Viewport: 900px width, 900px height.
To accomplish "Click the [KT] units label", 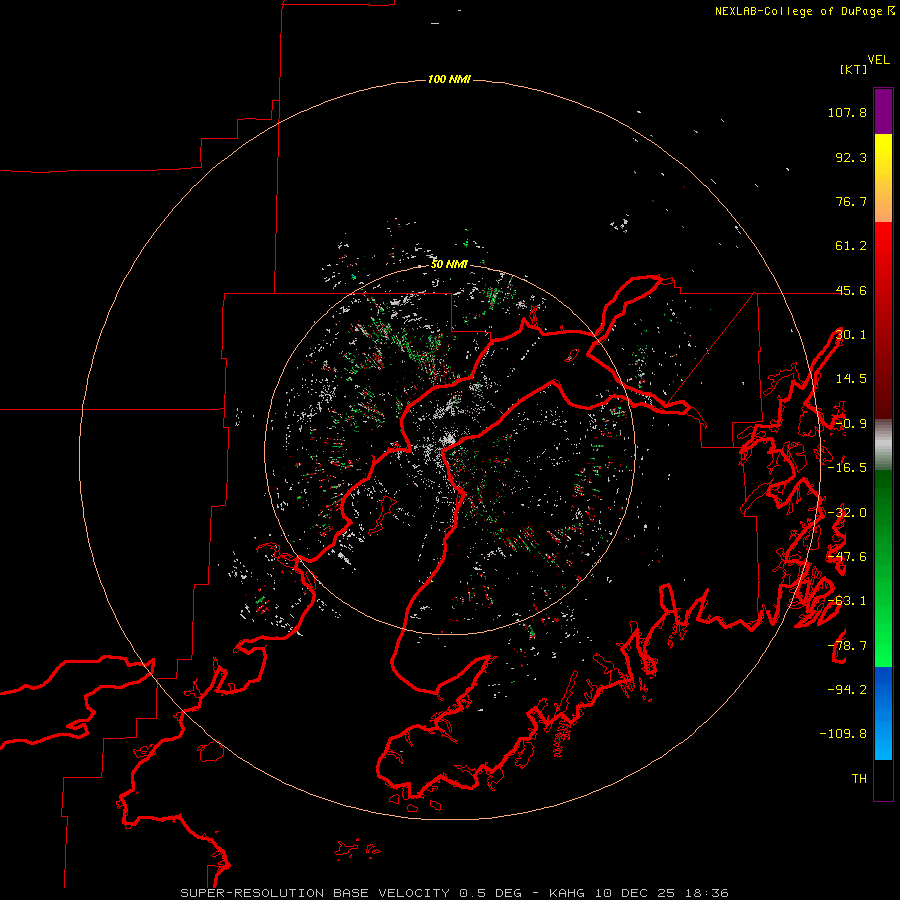I will tap(853, 69).
